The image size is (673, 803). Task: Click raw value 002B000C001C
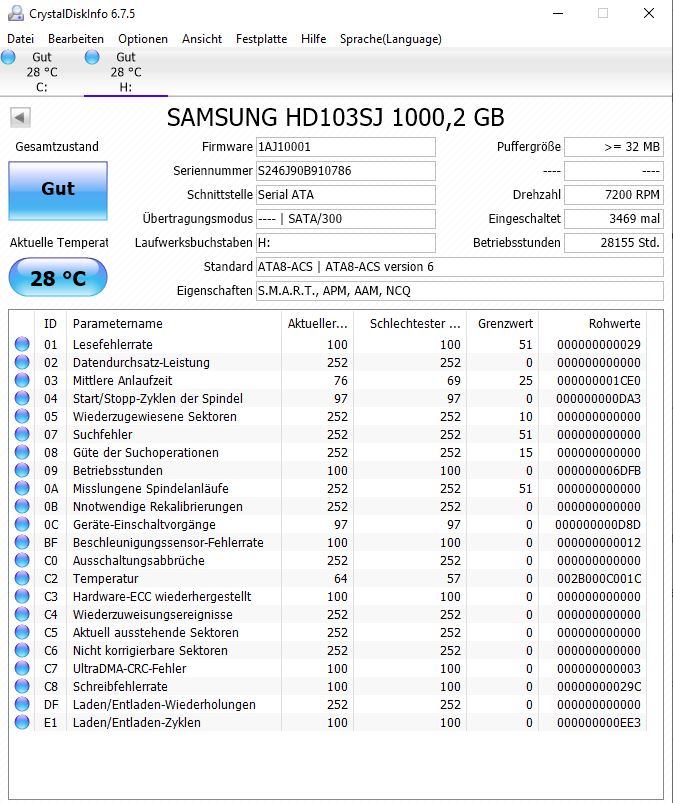pos(599,579)
